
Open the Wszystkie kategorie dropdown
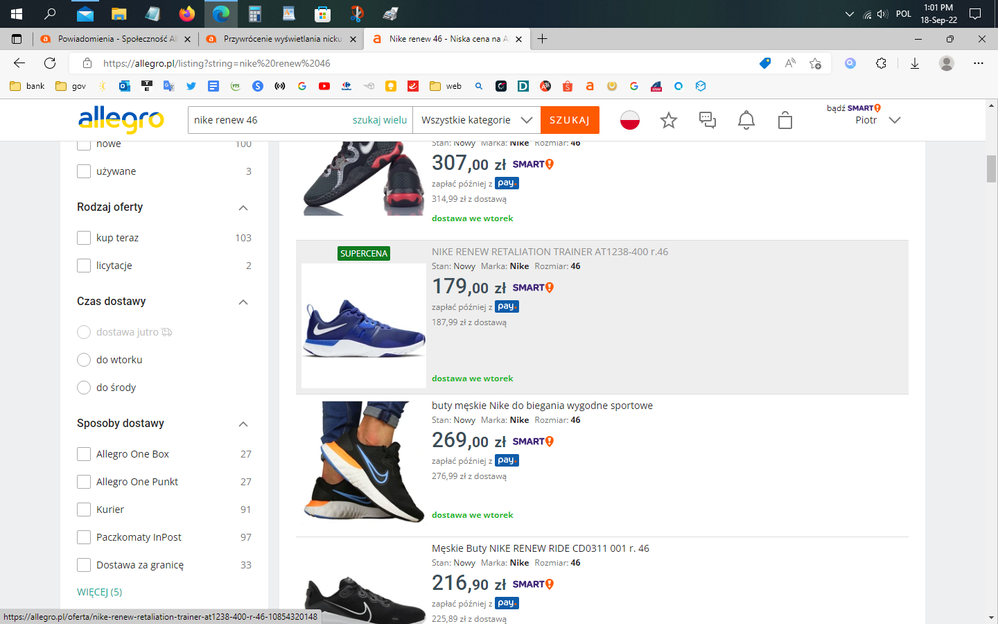coord(476,119)
